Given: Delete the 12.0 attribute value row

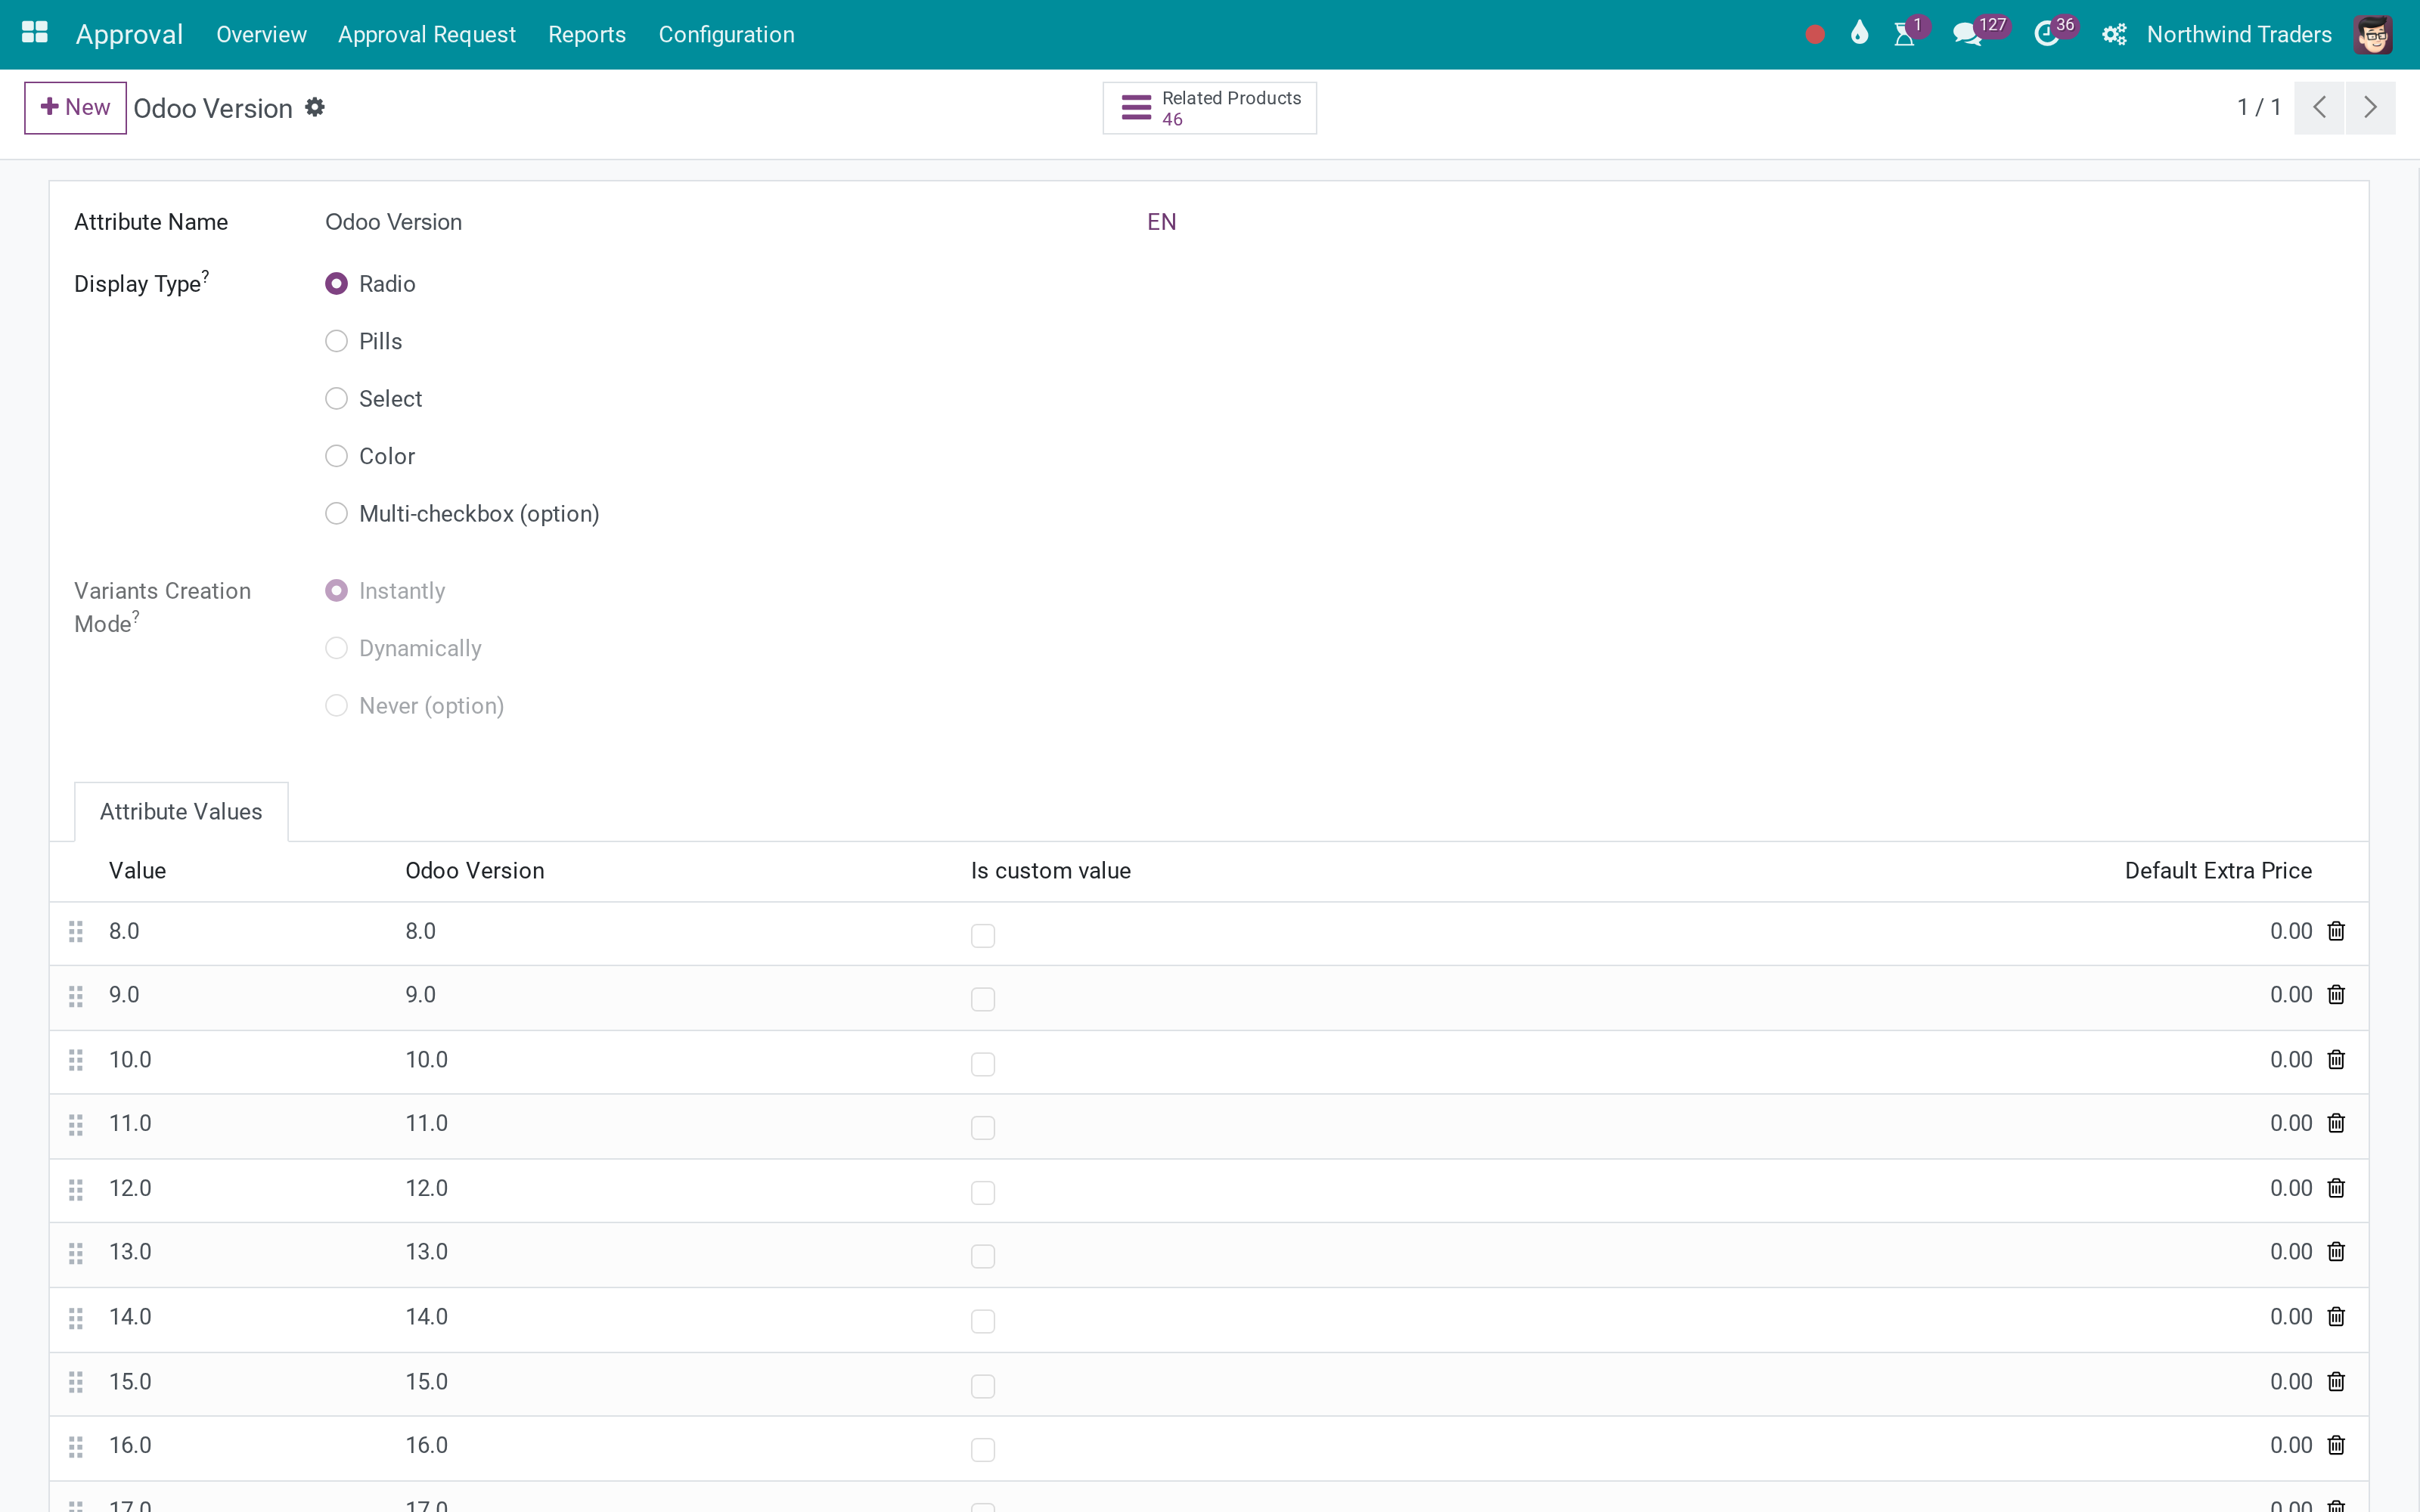Looking at the screenshot, I should point(2336,1189).
